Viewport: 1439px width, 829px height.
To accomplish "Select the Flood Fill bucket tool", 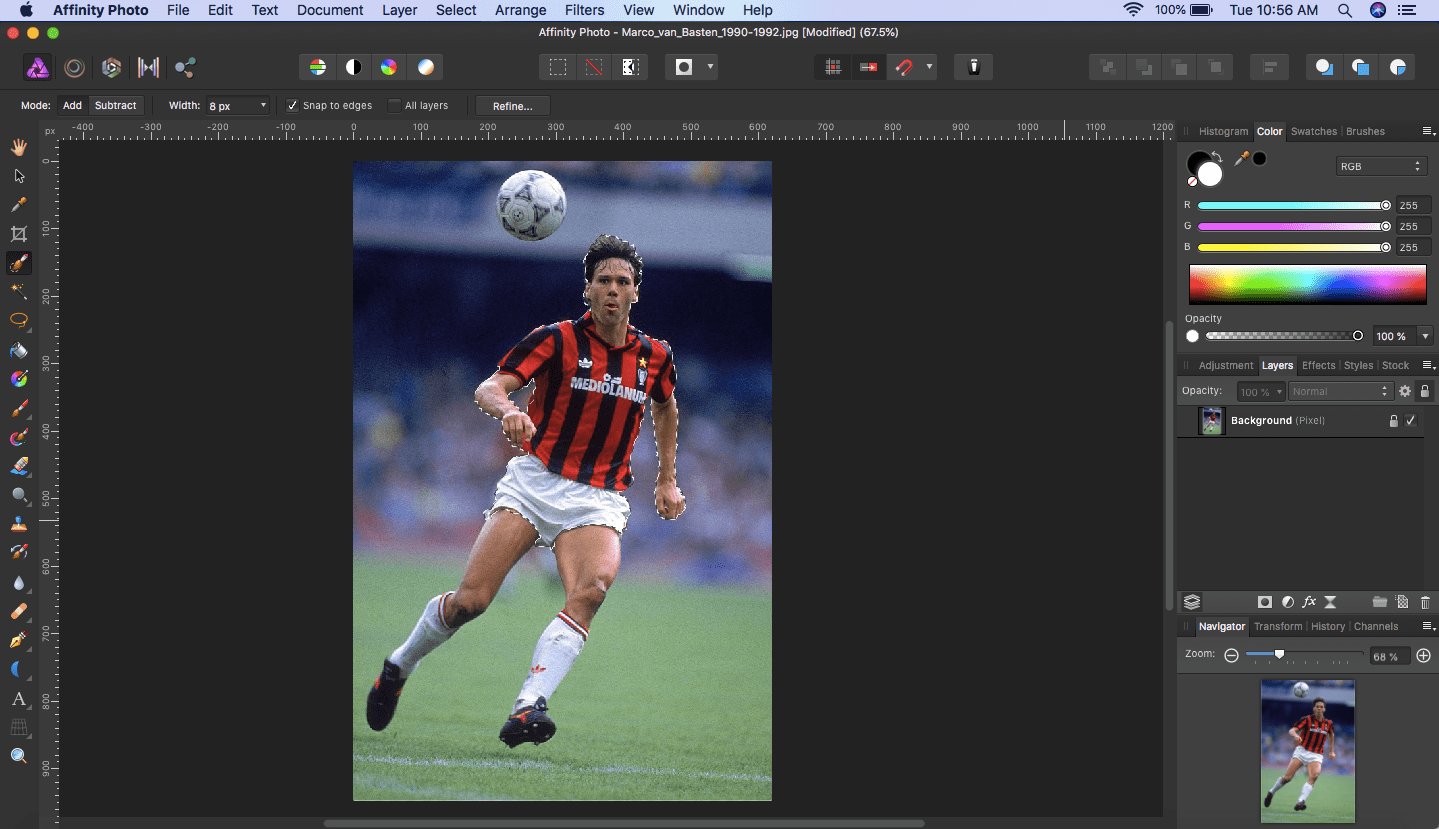I will click(x=18, y=350).
